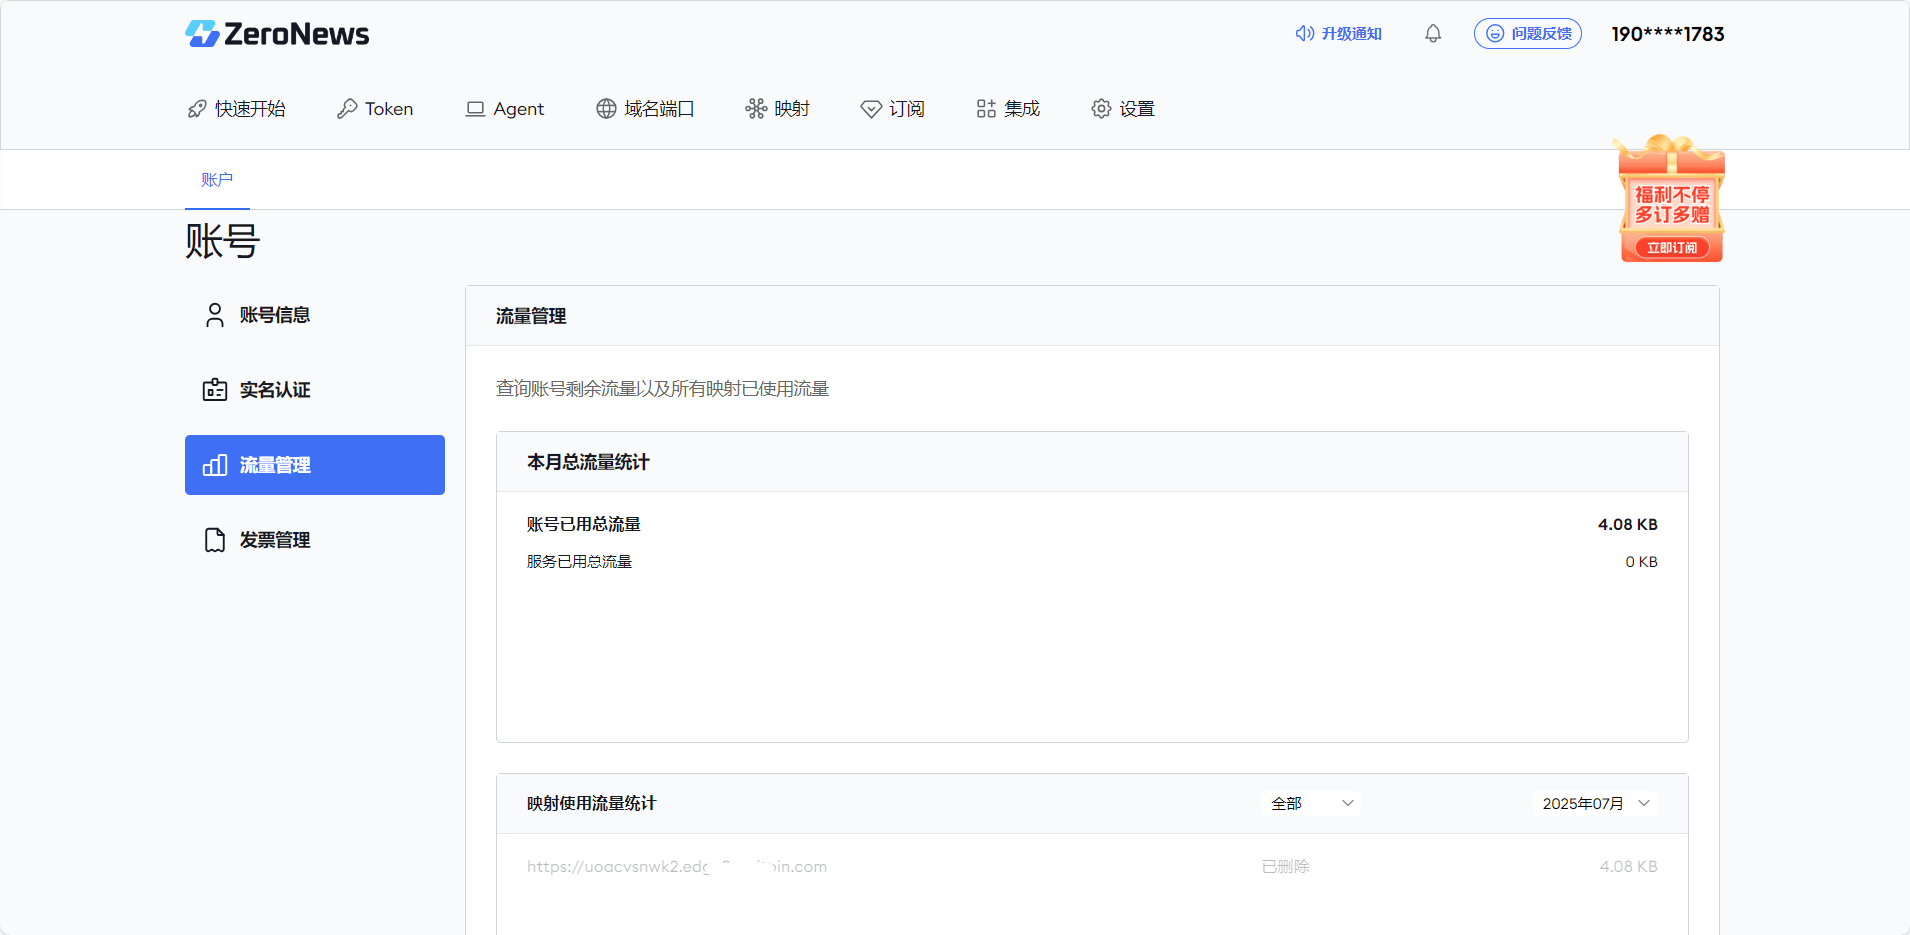
Task: Open account menu 190****1783
Action: coord(1668,34)
